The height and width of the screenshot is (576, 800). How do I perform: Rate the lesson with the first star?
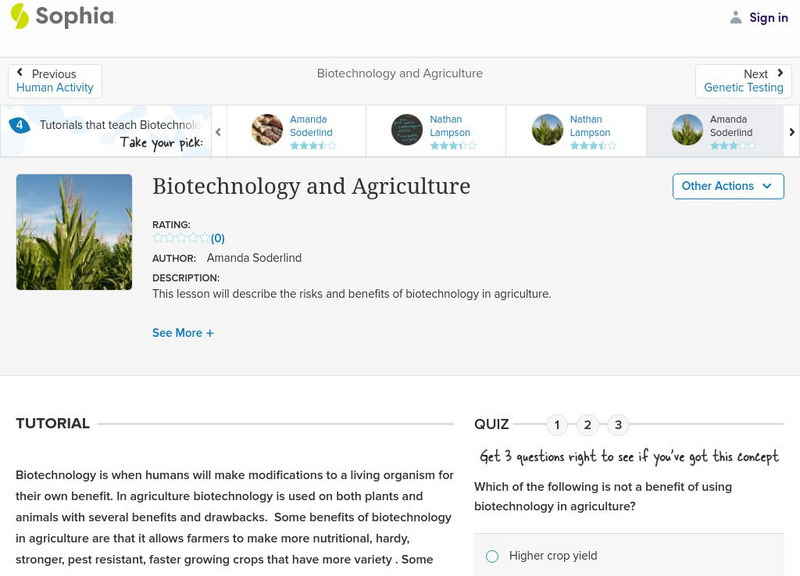pos(156,240)
